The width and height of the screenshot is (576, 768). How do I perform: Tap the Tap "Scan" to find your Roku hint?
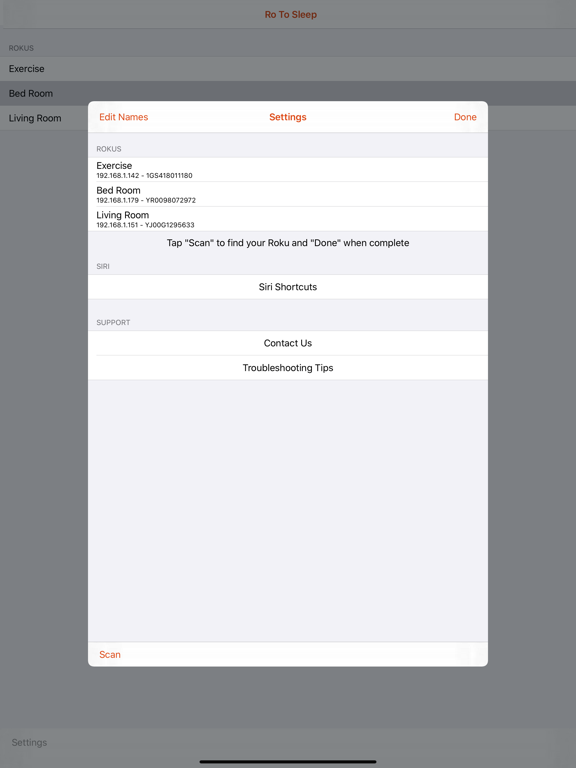[288, 243]
